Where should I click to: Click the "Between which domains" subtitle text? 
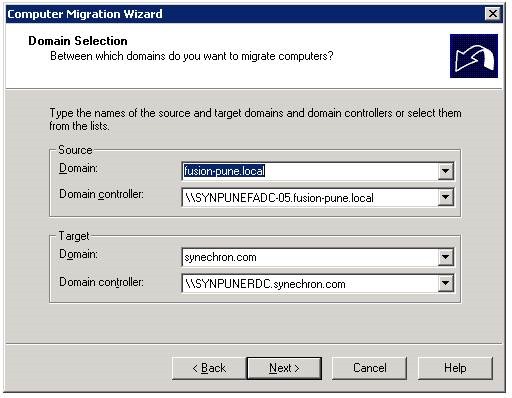click(x=192, y=56)
